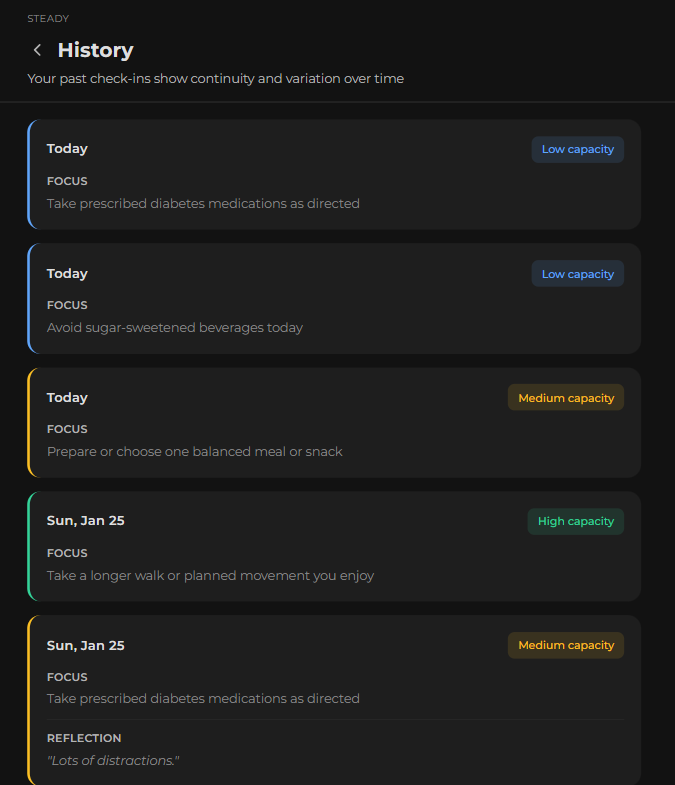Click Low capacity badge on sugar-sweetened beverages card
675x785 pixels.
pyautogui.click(x=577, y=274)
